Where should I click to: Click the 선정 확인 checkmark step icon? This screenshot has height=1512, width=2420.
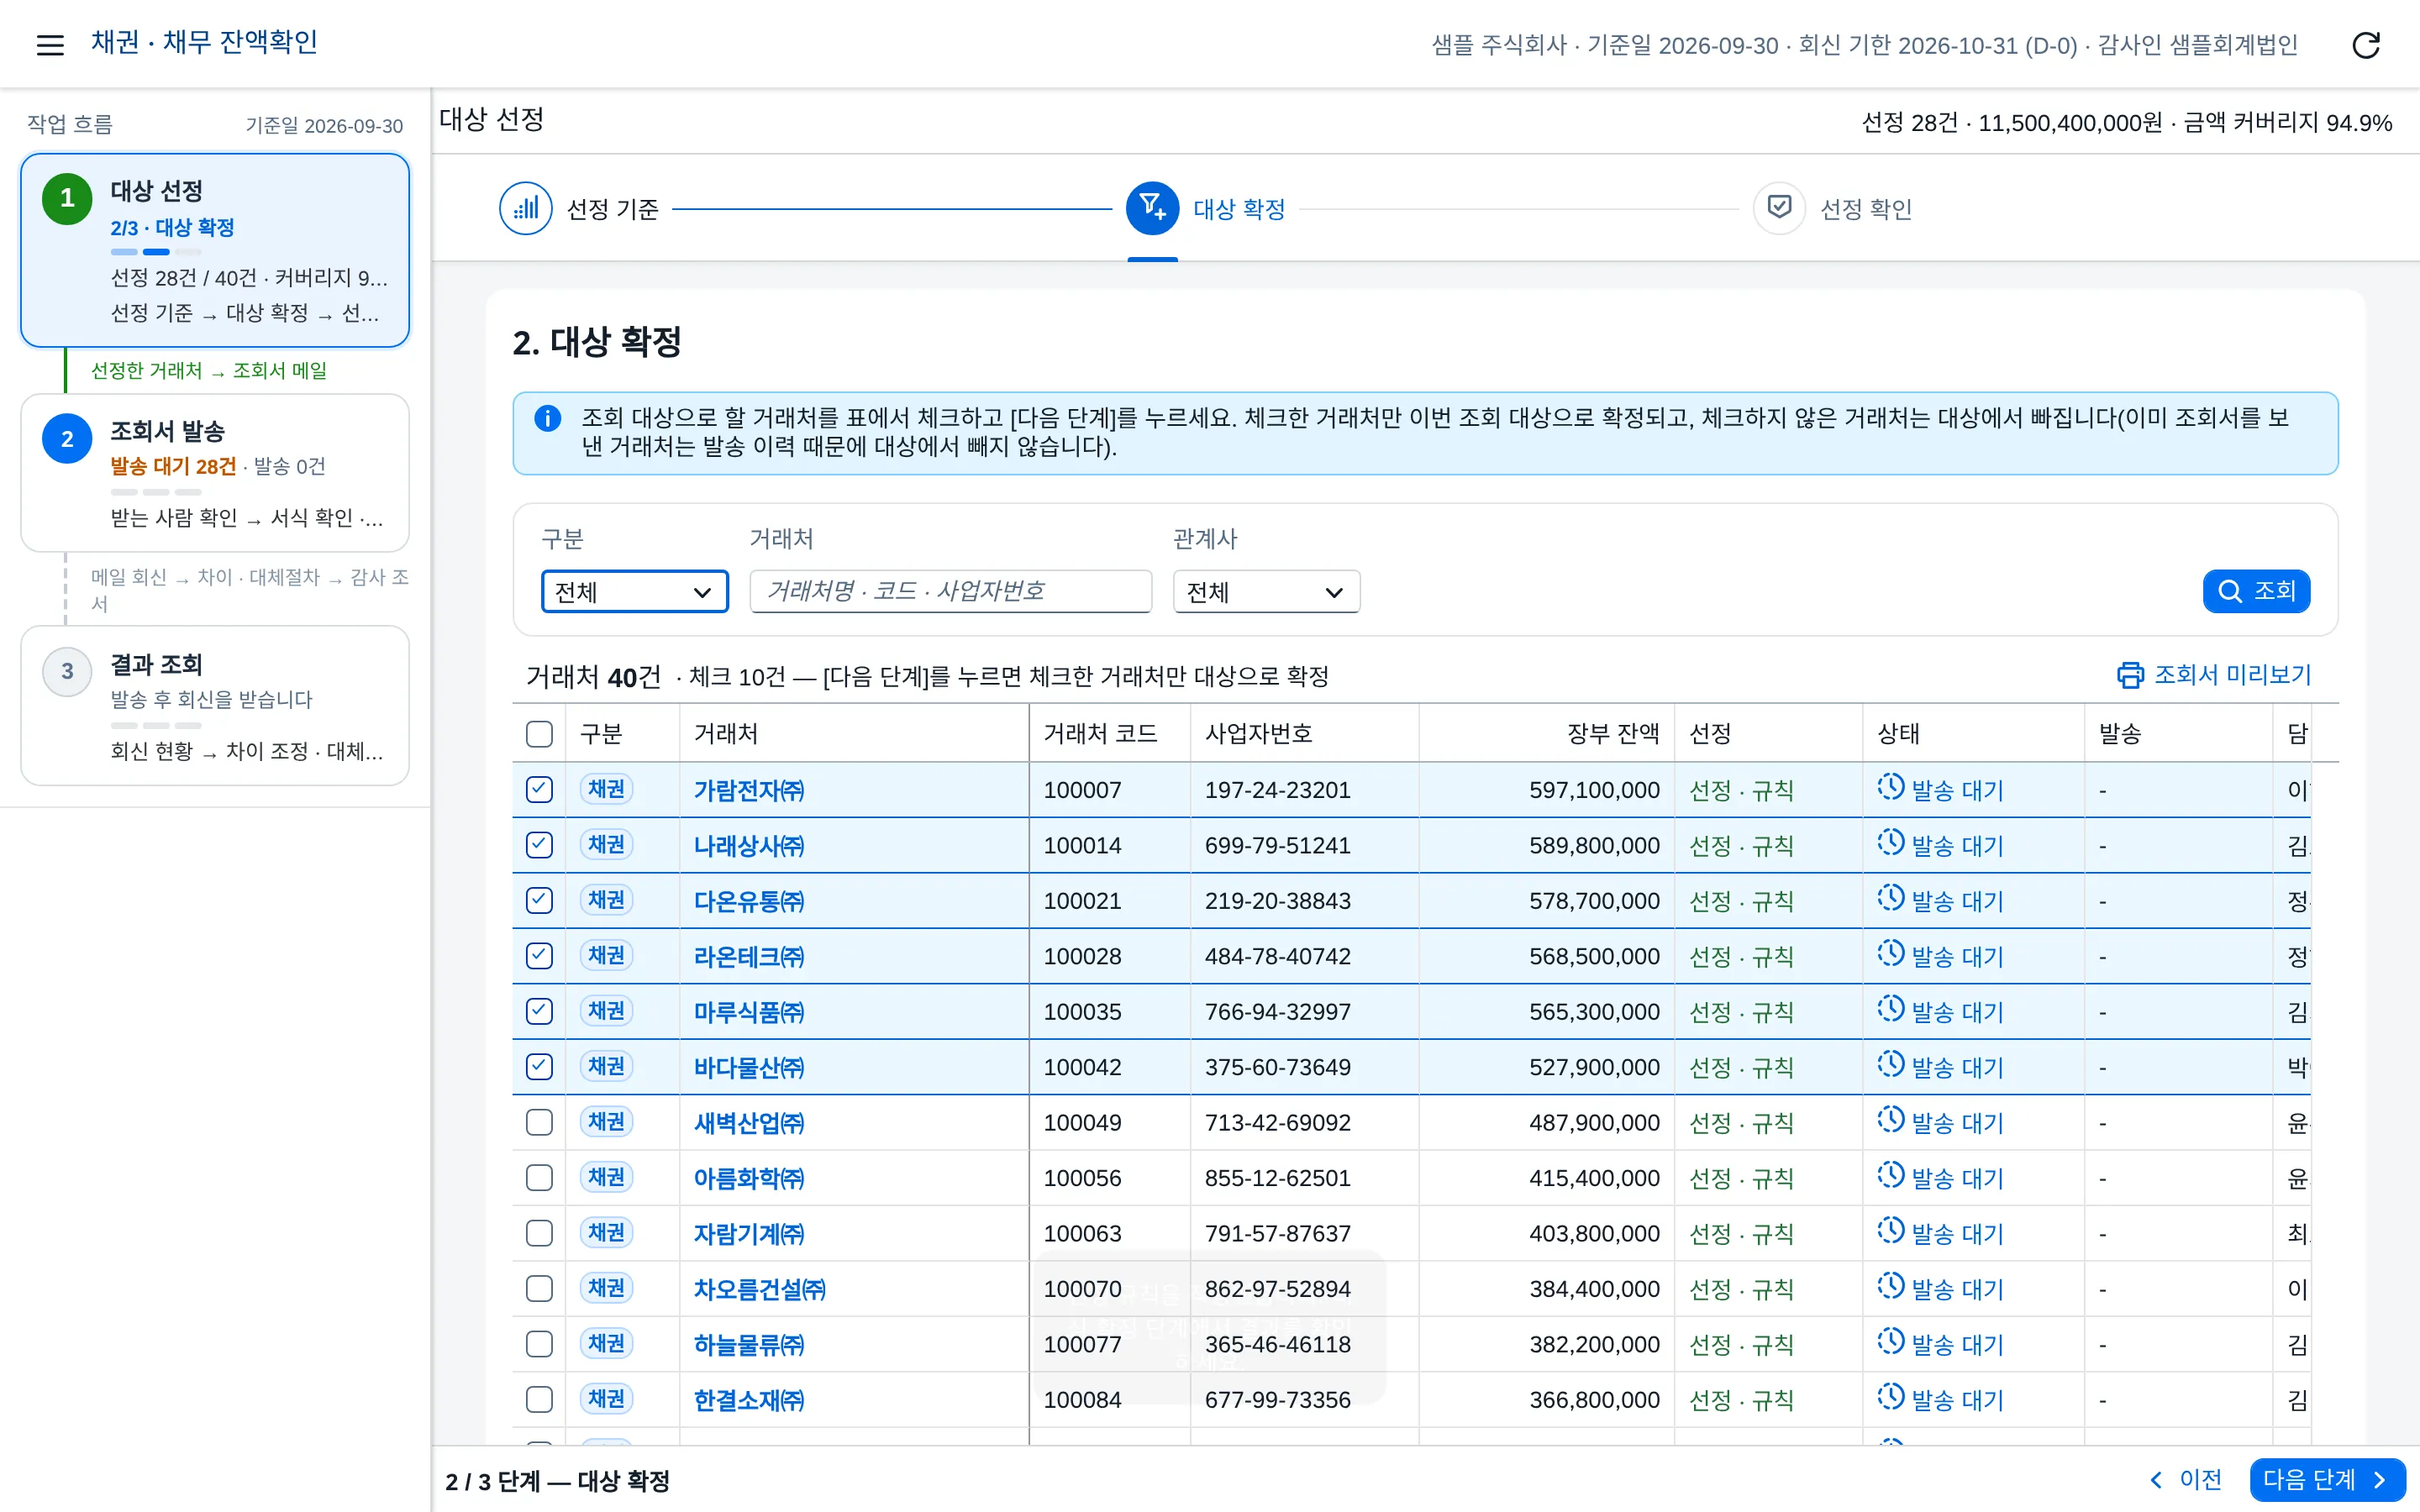[1779, 208]
